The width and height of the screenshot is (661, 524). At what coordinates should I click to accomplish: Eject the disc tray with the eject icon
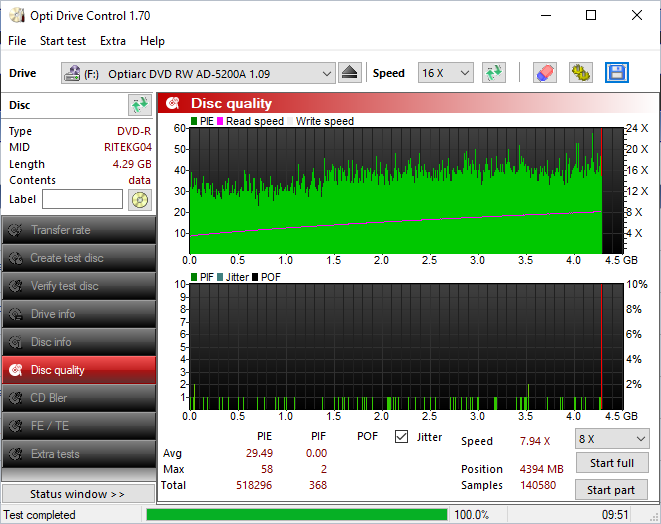[349, 73]
